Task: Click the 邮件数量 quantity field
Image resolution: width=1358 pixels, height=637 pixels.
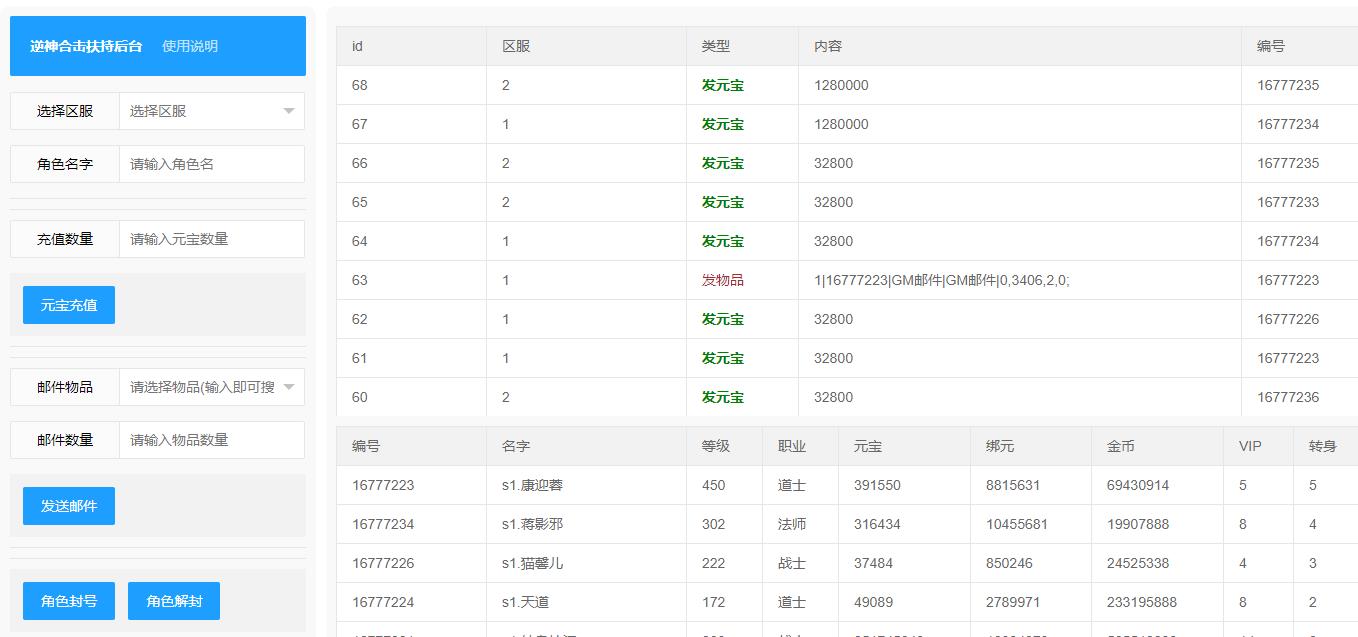Action: (x=211, y=440)
